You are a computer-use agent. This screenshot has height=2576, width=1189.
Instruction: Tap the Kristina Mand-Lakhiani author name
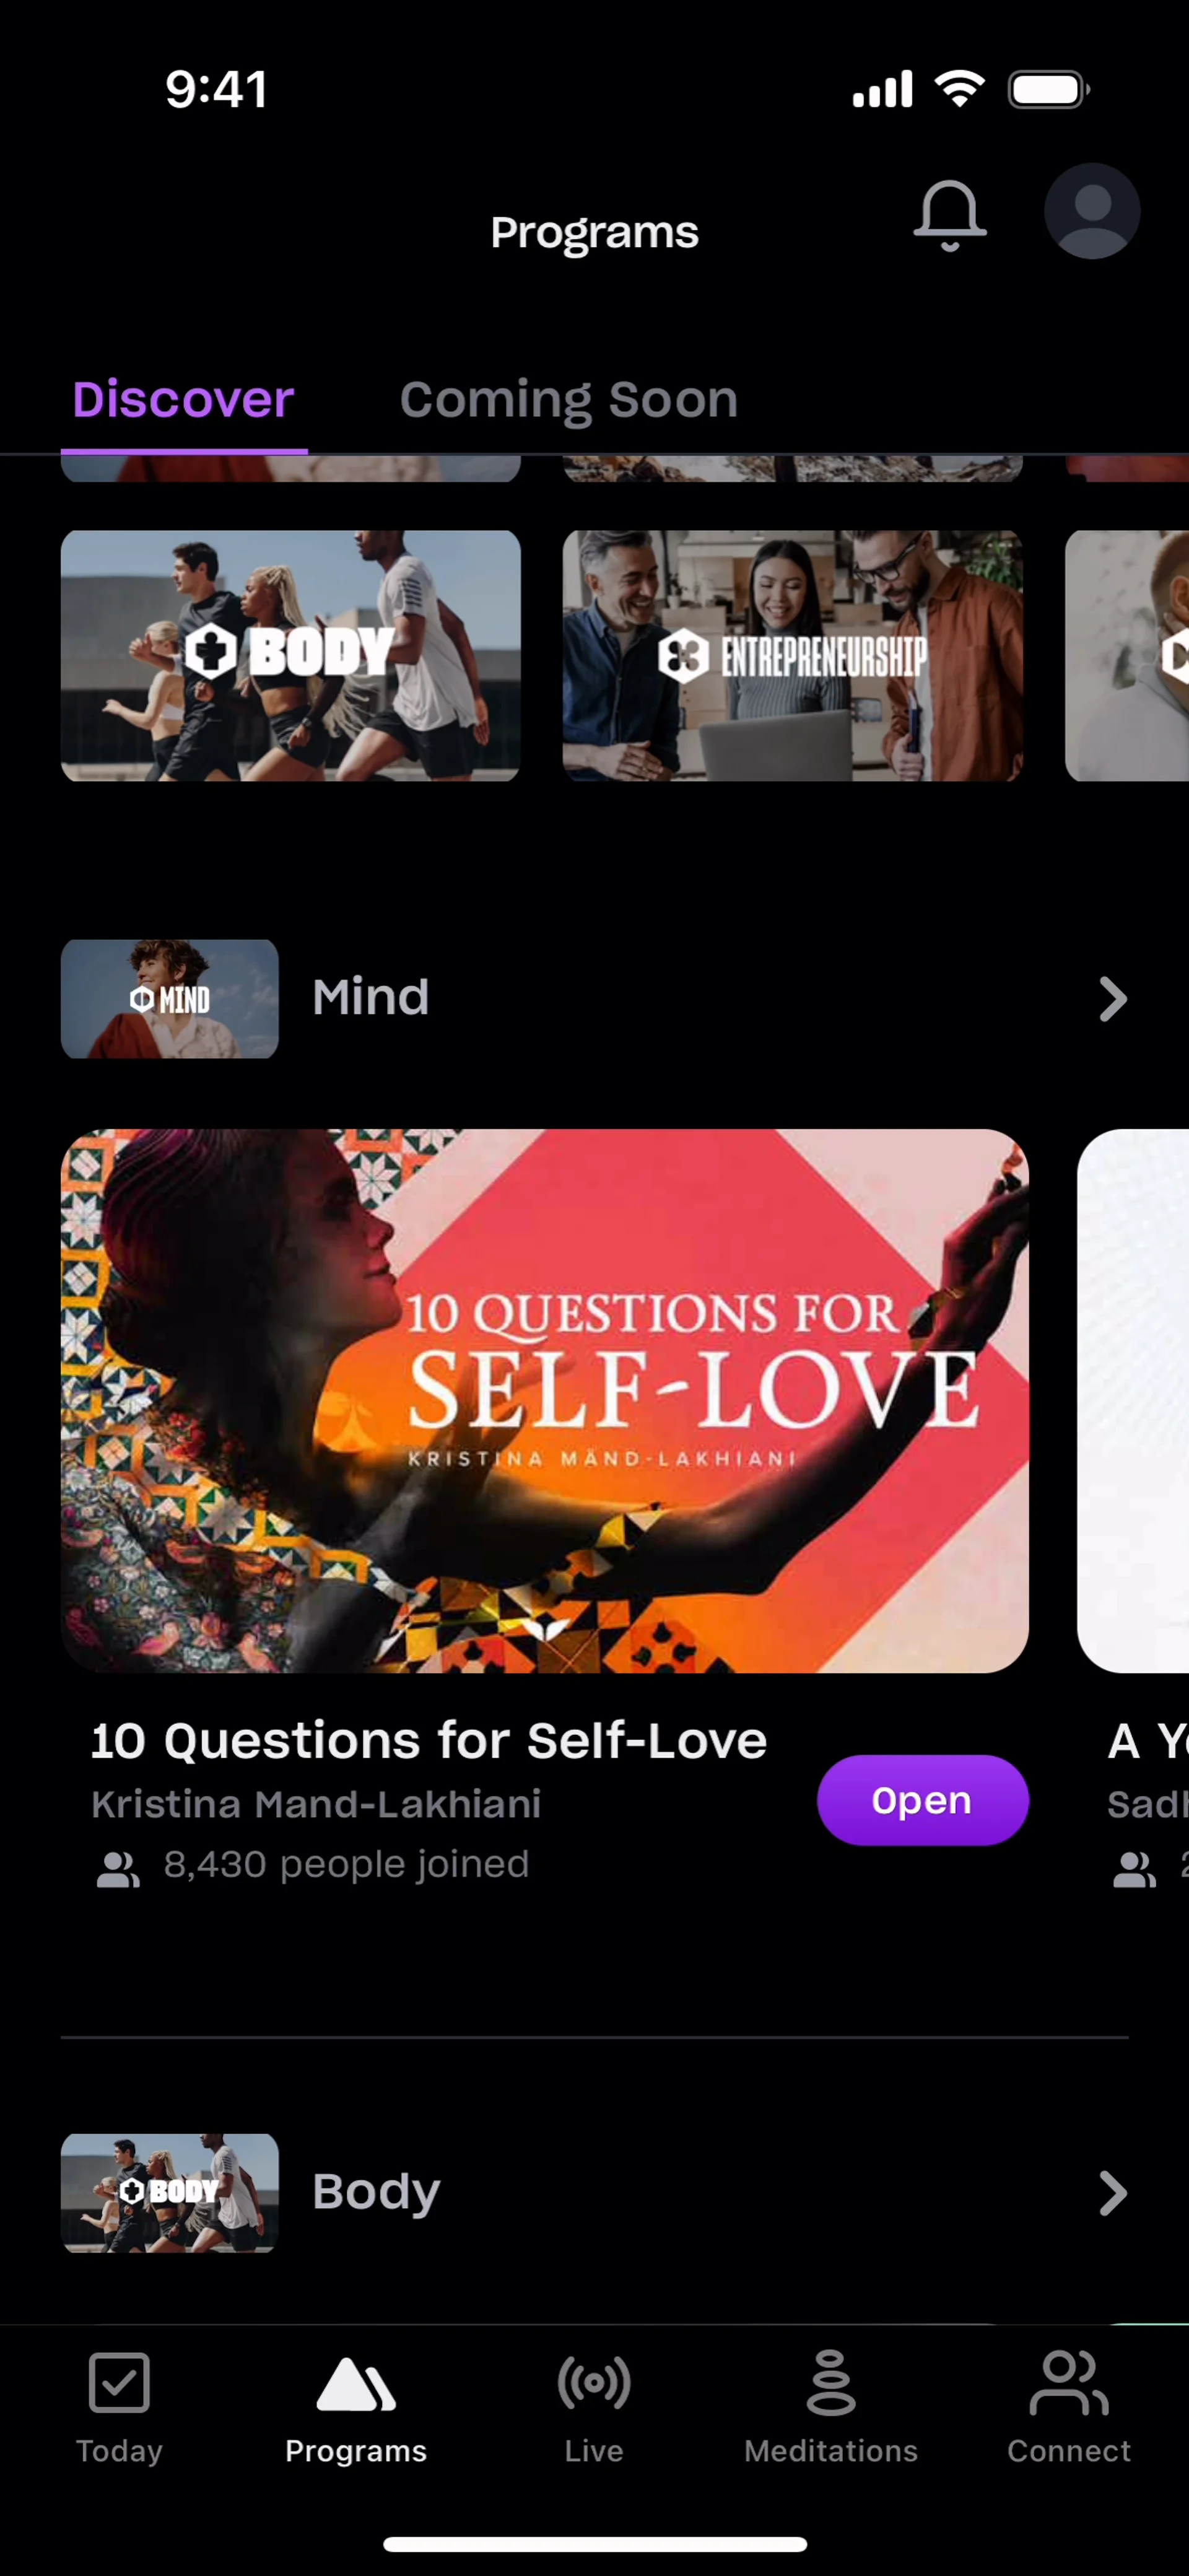tap(316, 1805)
